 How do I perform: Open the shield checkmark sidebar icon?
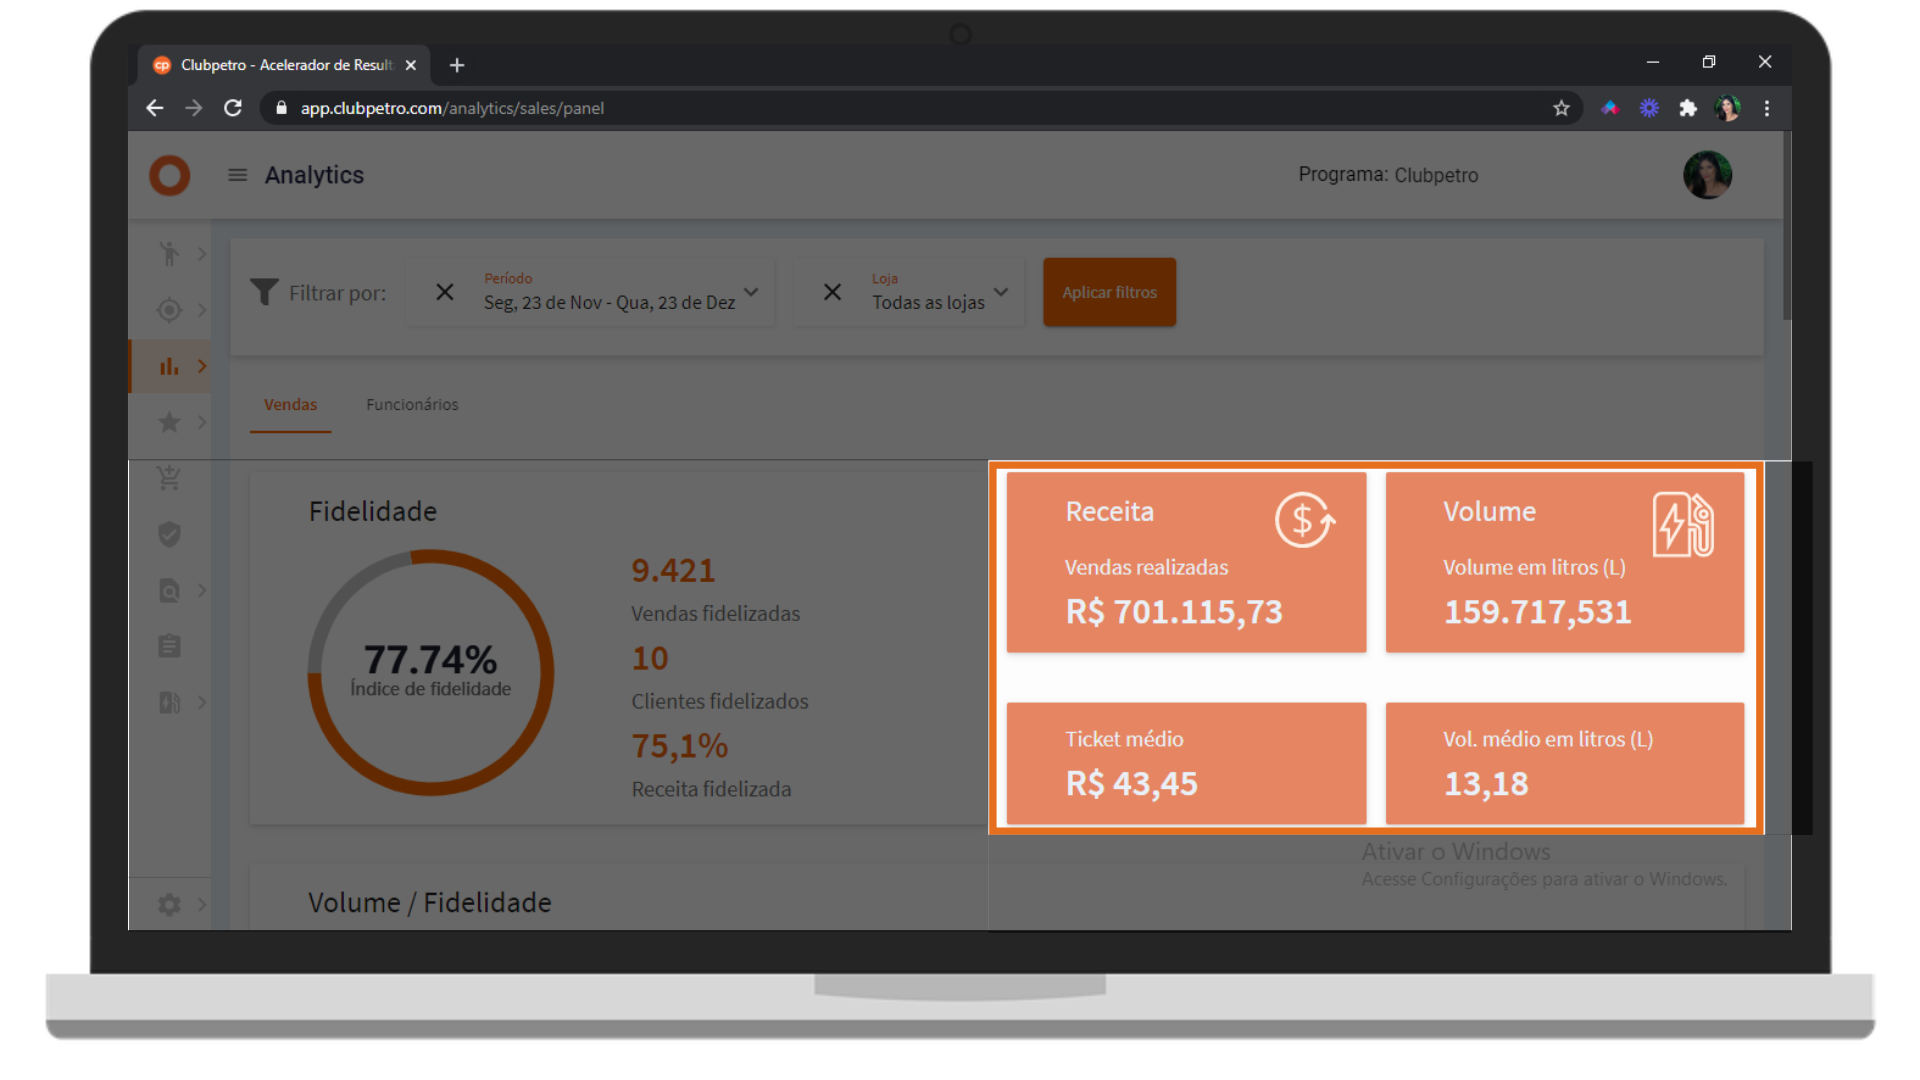169,534
